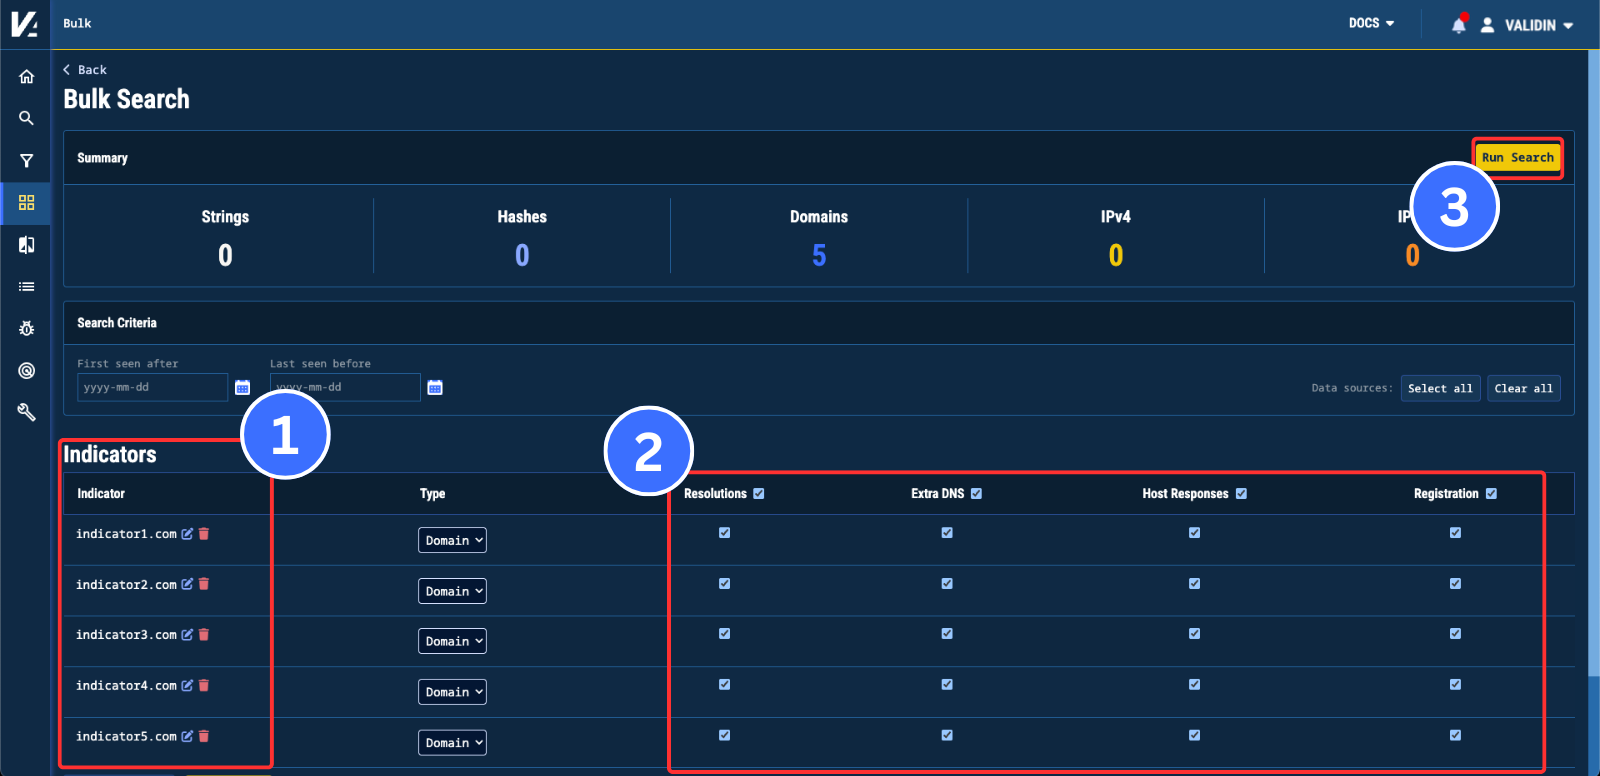Delete indicator5.com
Viewport: 1600px width, 776px height.
click(204, 736)
